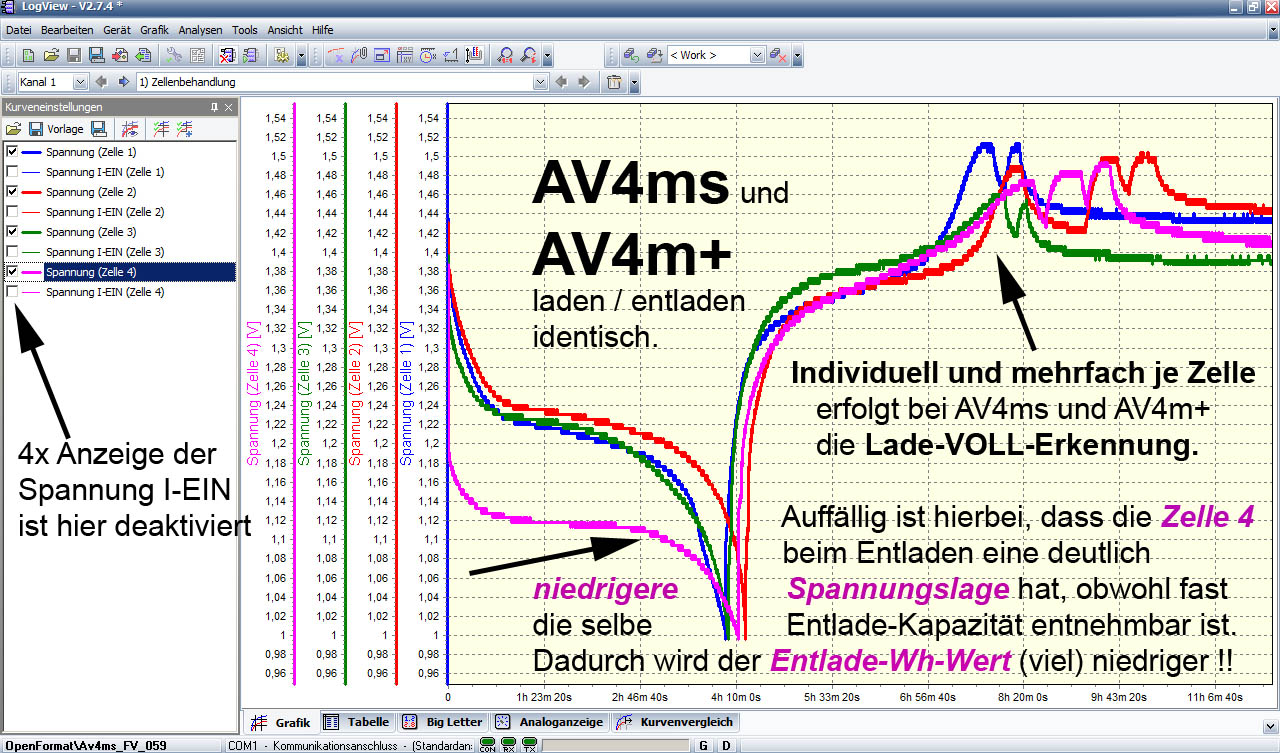This screenshot has height=753, width=1280.
Task: Open a file with the main toolbar folder icon
Action: 51,55
